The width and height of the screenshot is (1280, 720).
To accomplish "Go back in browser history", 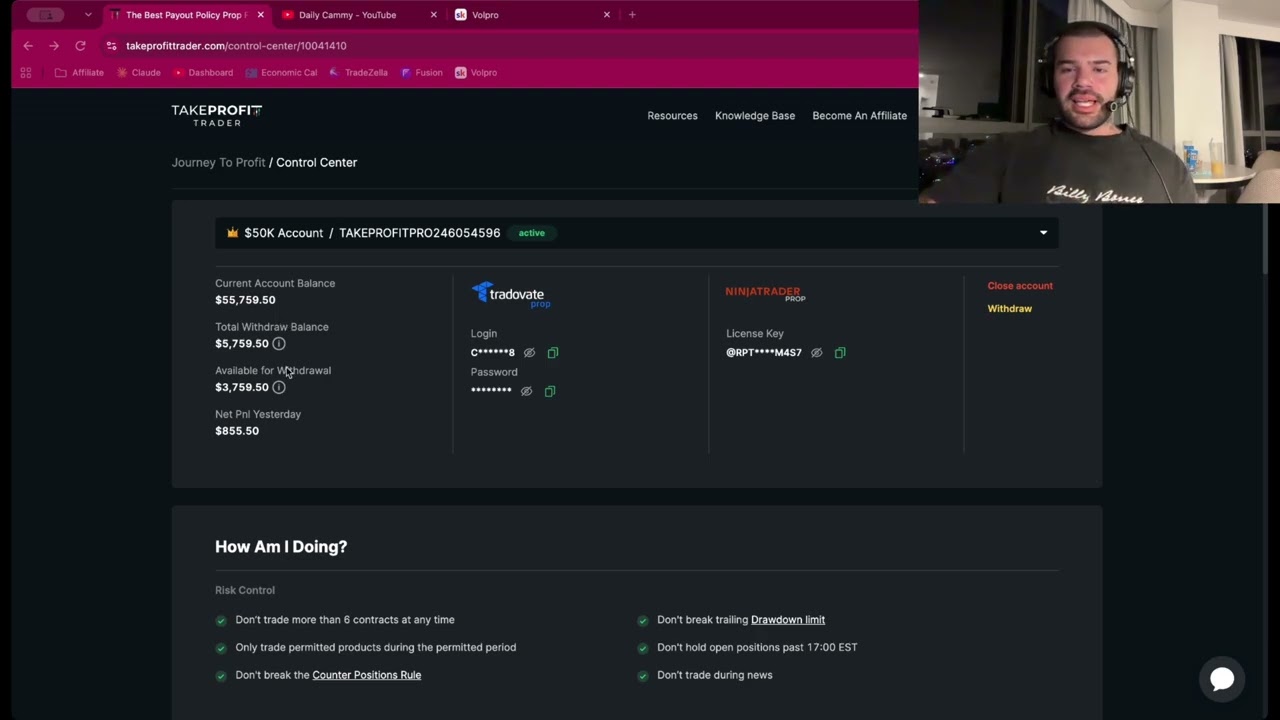I will pos(28,46).
